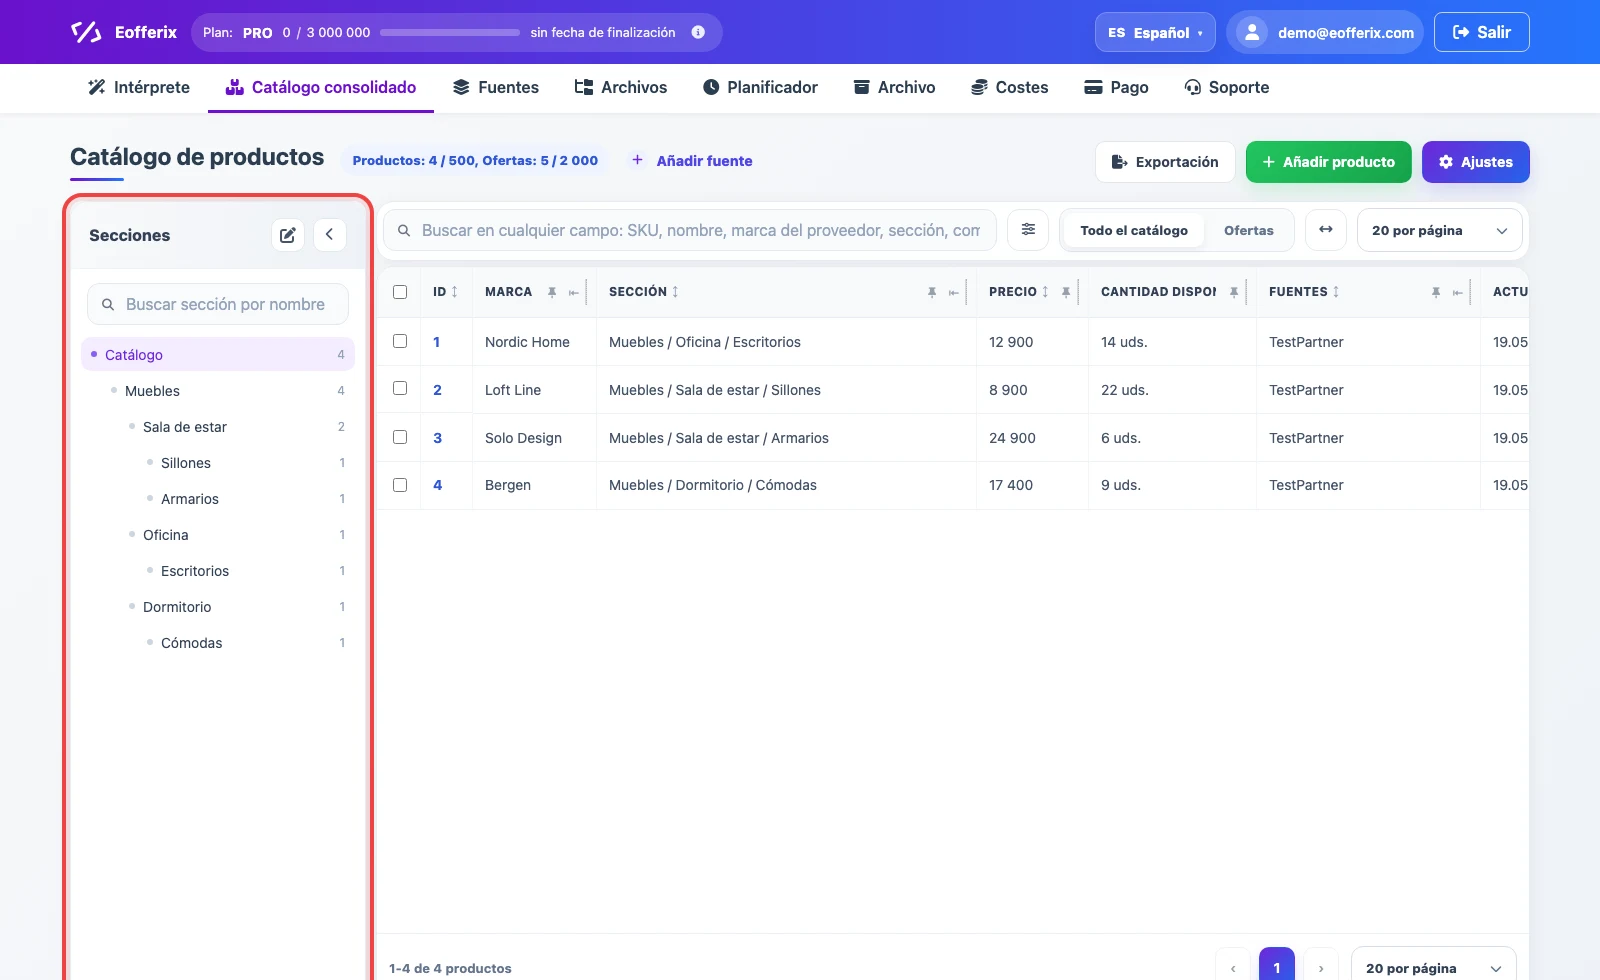Select Oficina section in tree
1600x980 pixels.
(x=166, y=535)
